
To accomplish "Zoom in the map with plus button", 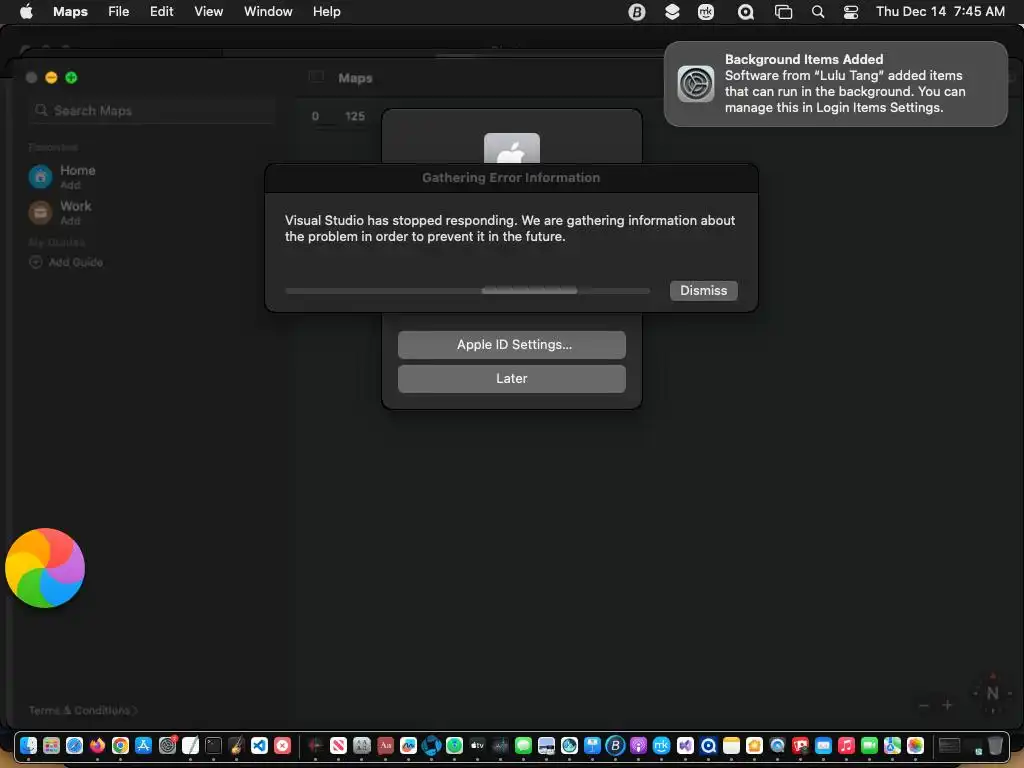I will (947, 705).
